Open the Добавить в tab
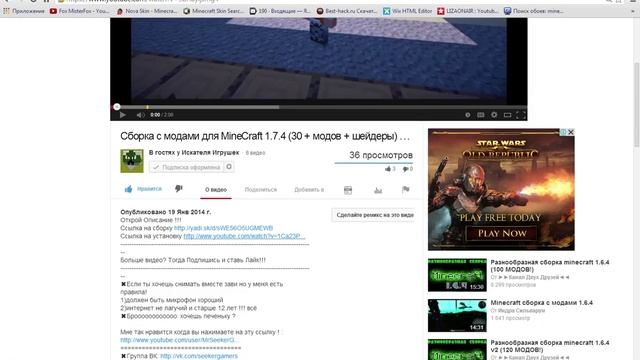Screen dimensions: 640x360 coord(309,190)
